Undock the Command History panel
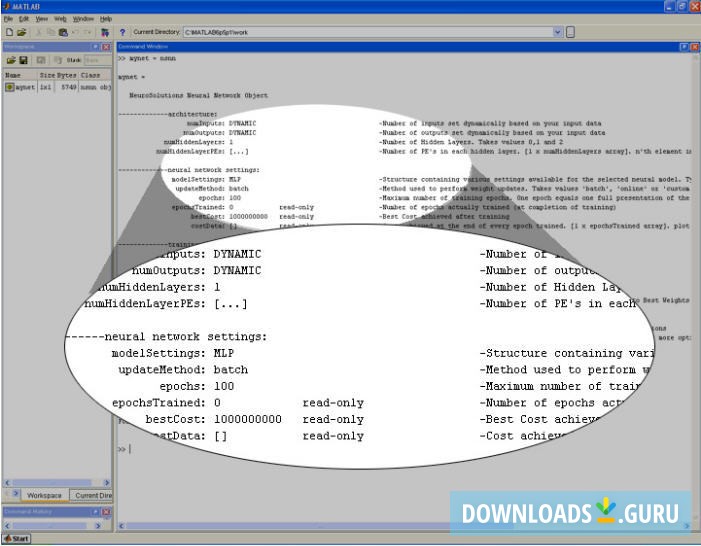The width and height of the screenshot is (701, 546). (96, 512)
